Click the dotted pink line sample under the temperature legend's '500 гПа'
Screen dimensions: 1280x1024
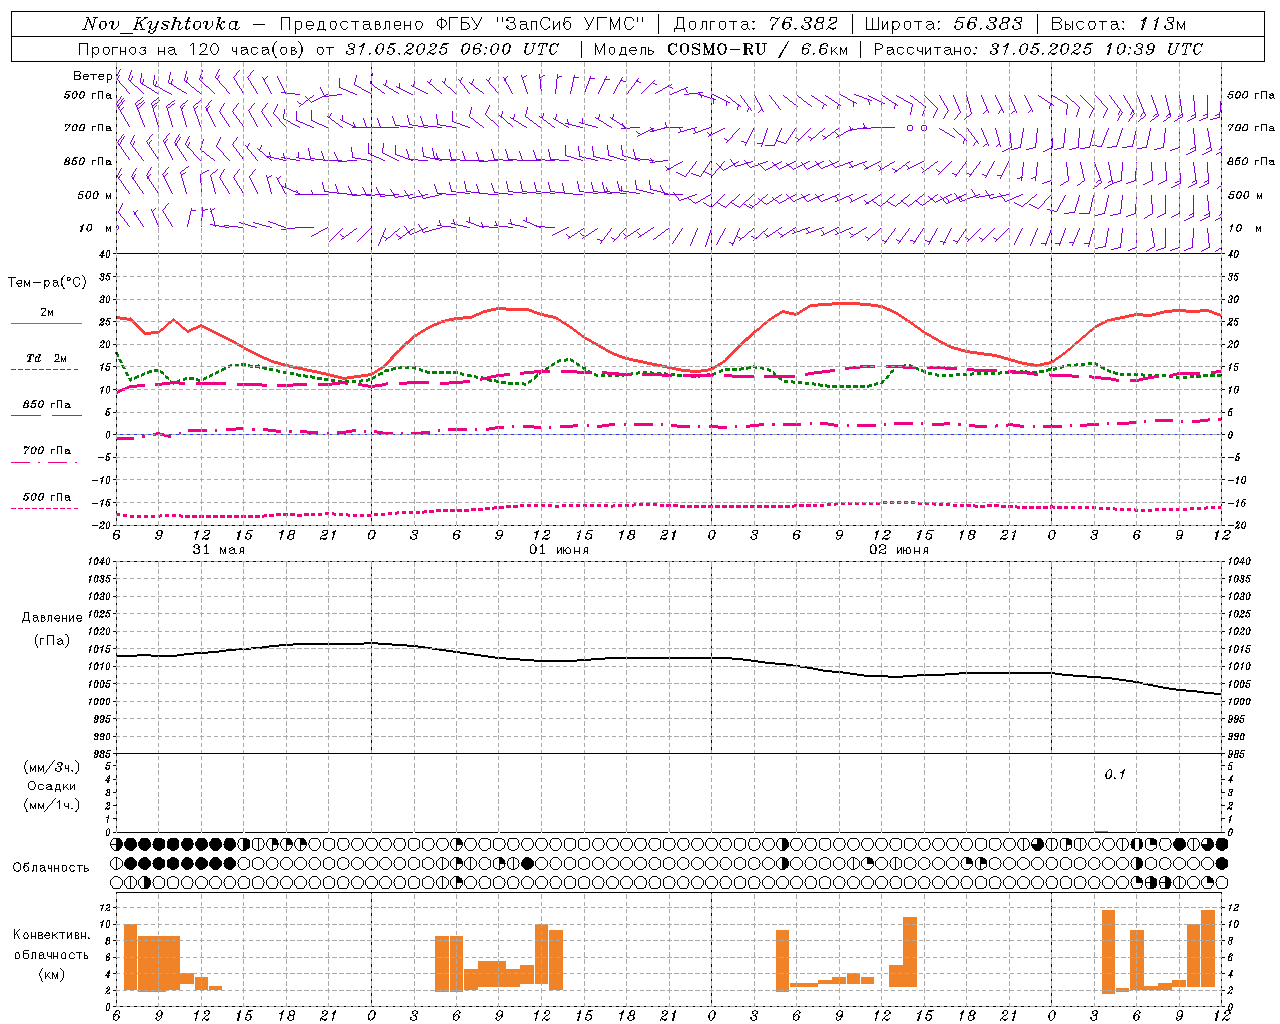(x=44, y=508)
